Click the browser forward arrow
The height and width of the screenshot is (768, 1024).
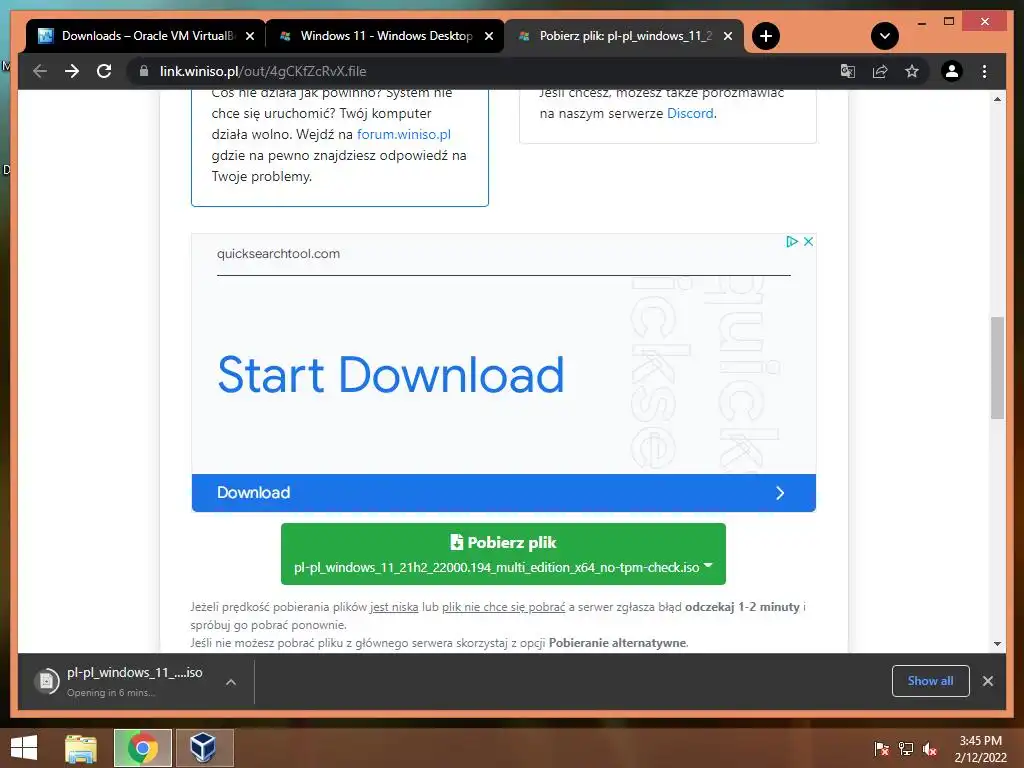pos(72,71)
